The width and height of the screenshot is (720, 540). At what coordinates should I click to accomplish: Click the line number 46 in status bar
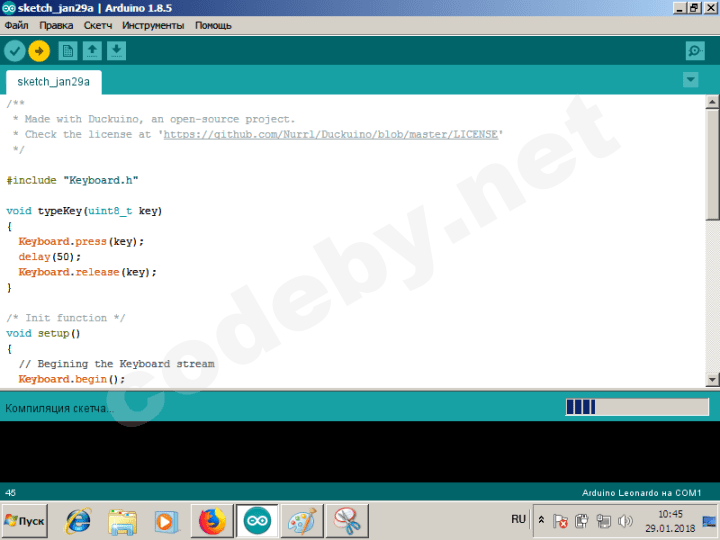(x=10, y=493)
